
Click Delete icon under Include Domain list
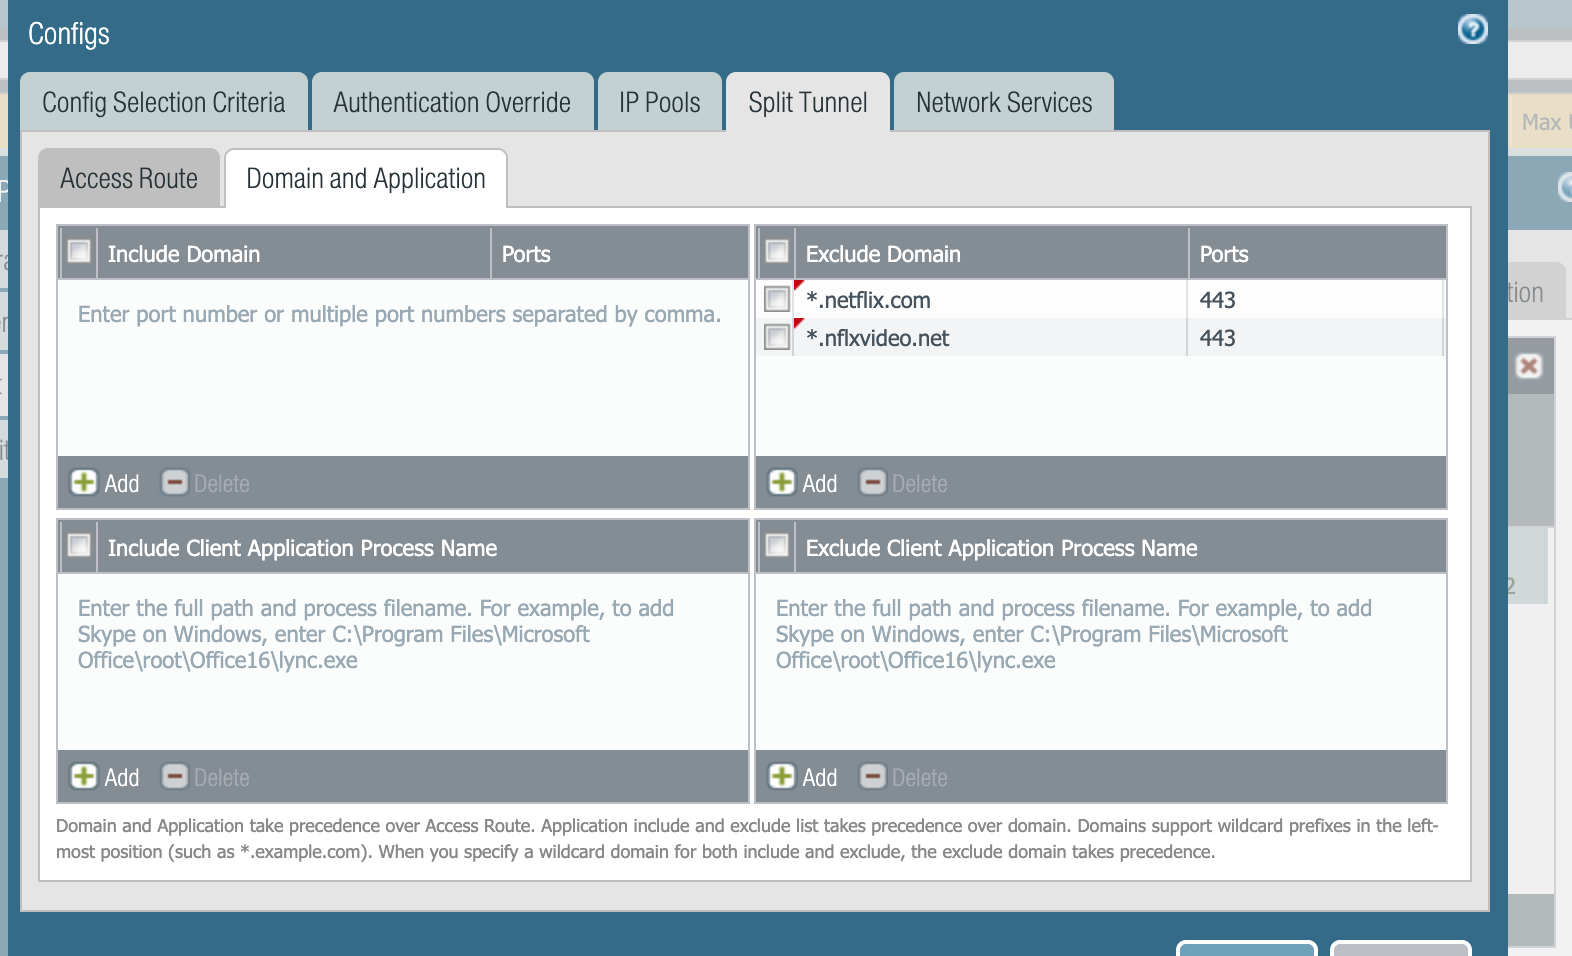pos(175,483)
